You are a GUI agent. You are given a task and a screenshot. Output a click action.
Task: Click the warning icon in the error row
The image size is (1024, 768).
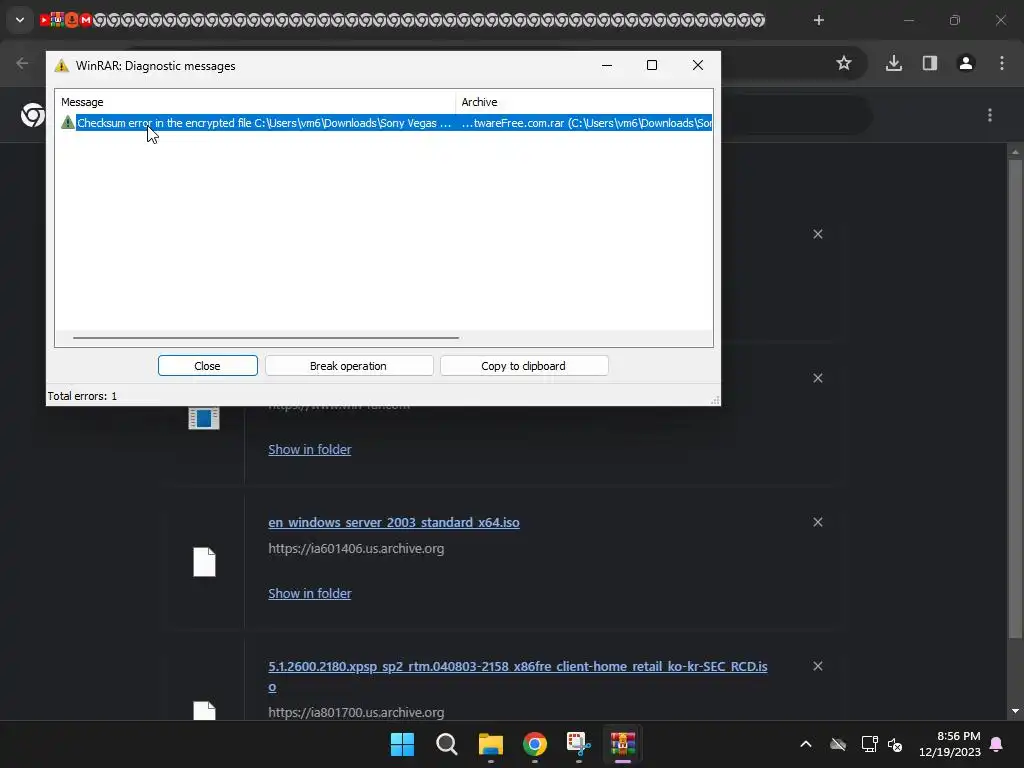point(67,122)
